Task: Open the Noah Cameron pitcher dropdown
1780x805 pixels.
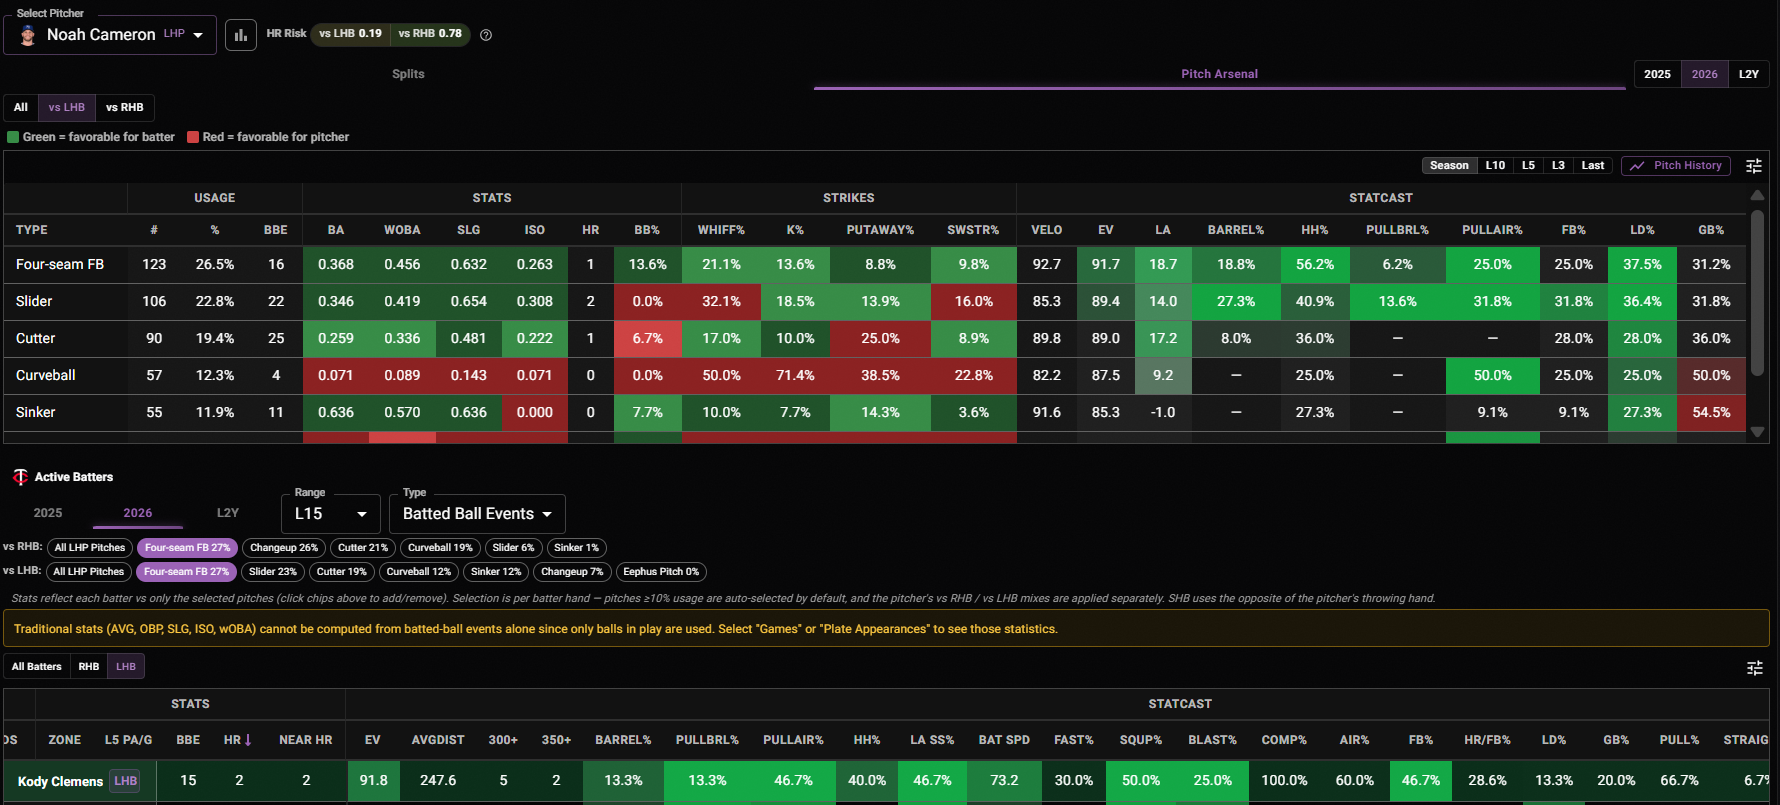Action: (110, 35)
